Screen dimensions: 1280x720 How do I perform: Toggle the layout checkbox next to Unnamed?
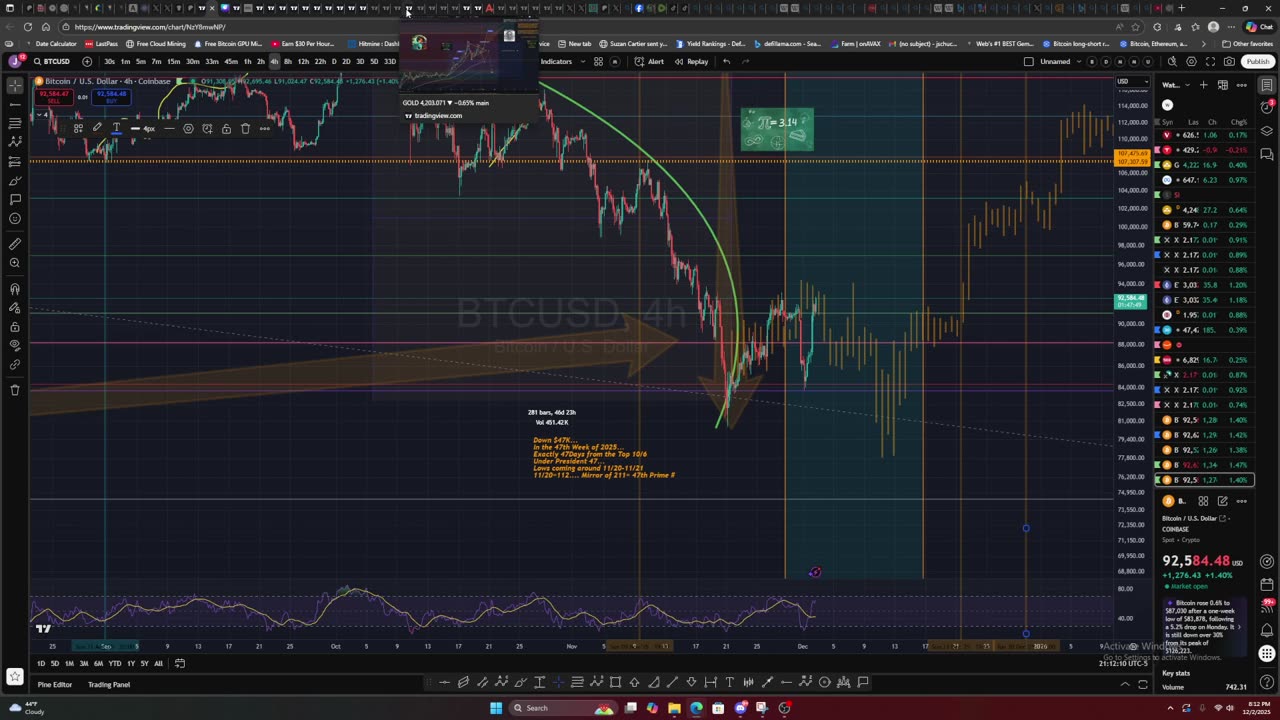pyautogui.click(x=1028, y=62)
